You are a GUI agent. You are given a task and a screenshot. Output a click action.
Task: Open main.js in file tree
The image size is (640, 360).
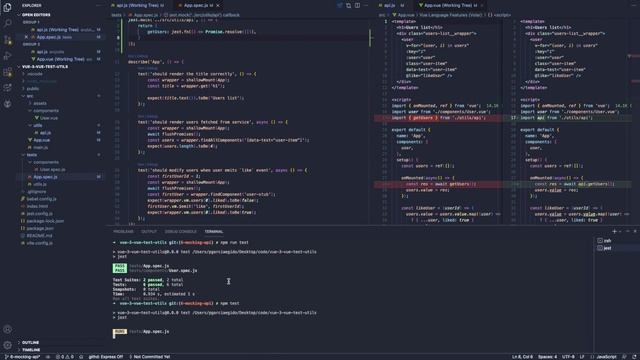click(40, 147)
